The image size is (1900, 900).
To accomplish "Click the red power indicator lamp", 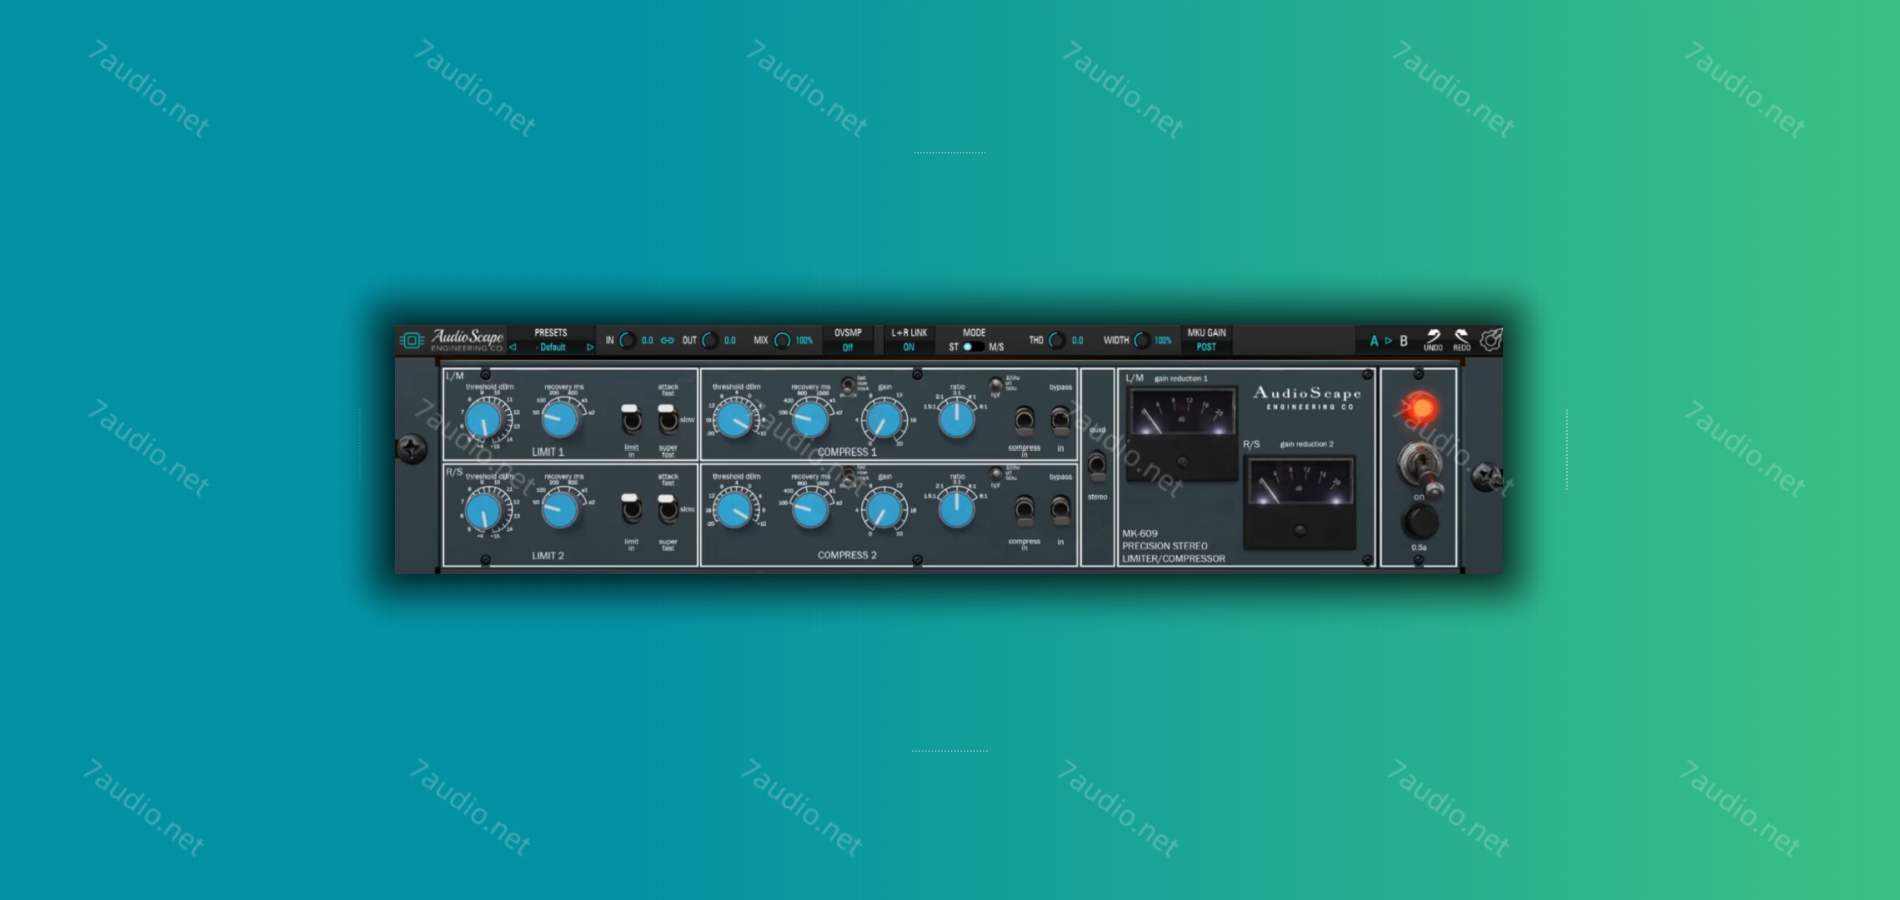I will (1419, 408).
